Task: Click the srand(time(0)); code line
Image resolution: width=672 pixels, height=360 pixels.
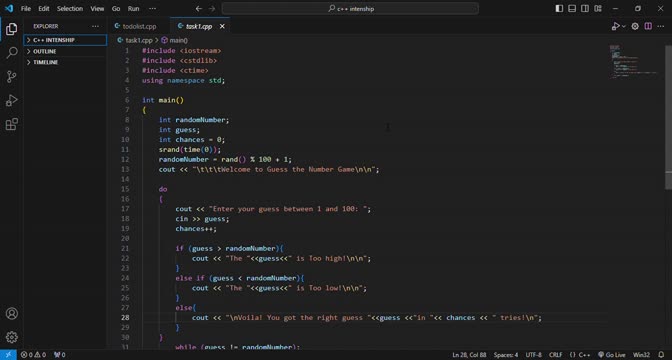Action: tap(190, 150)
